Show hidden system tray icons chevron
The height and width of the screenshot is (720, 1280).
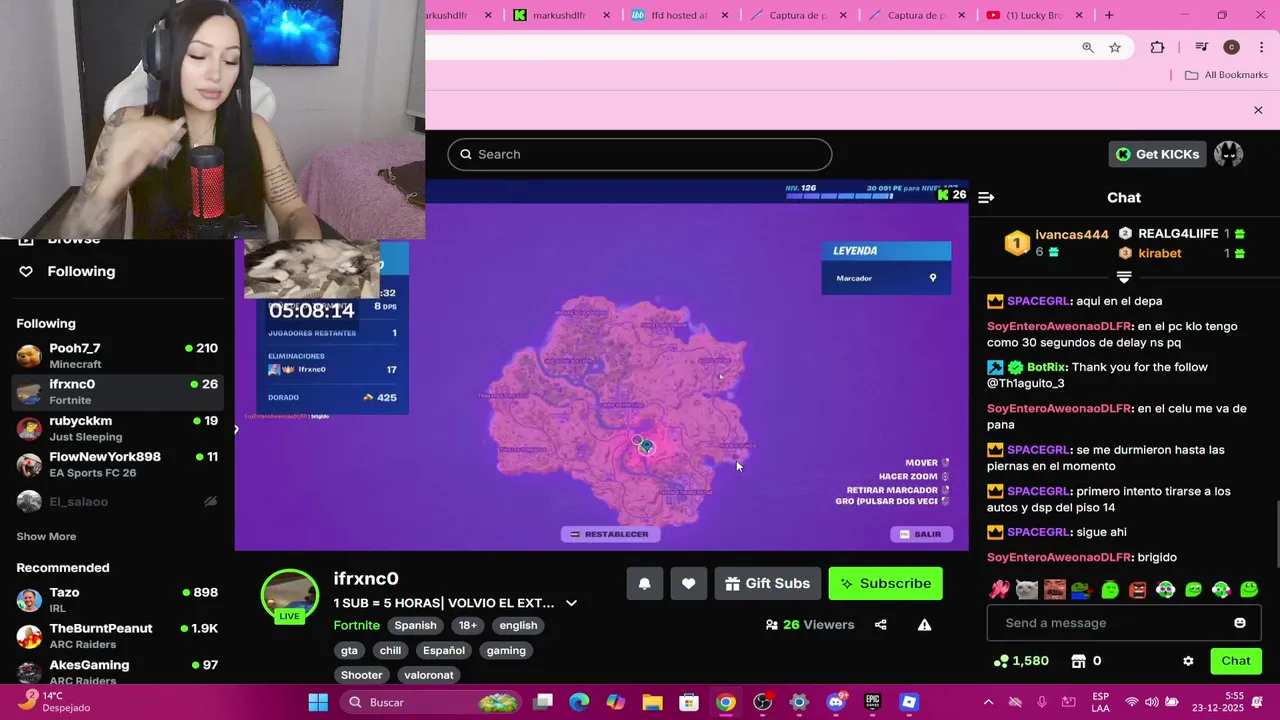[988, 702]
